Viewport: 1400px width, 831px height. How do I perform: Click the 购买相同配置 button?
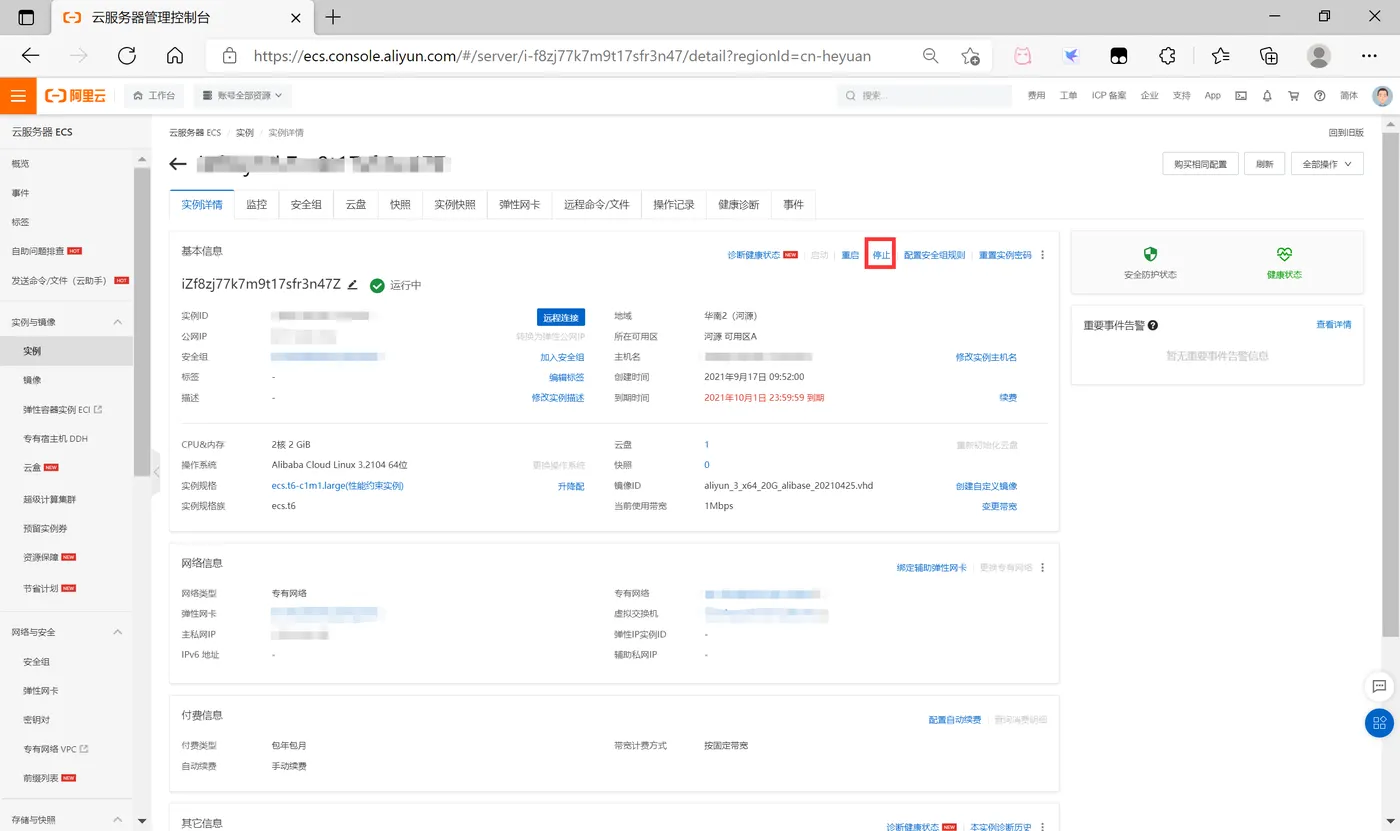tap(1201, 164)
